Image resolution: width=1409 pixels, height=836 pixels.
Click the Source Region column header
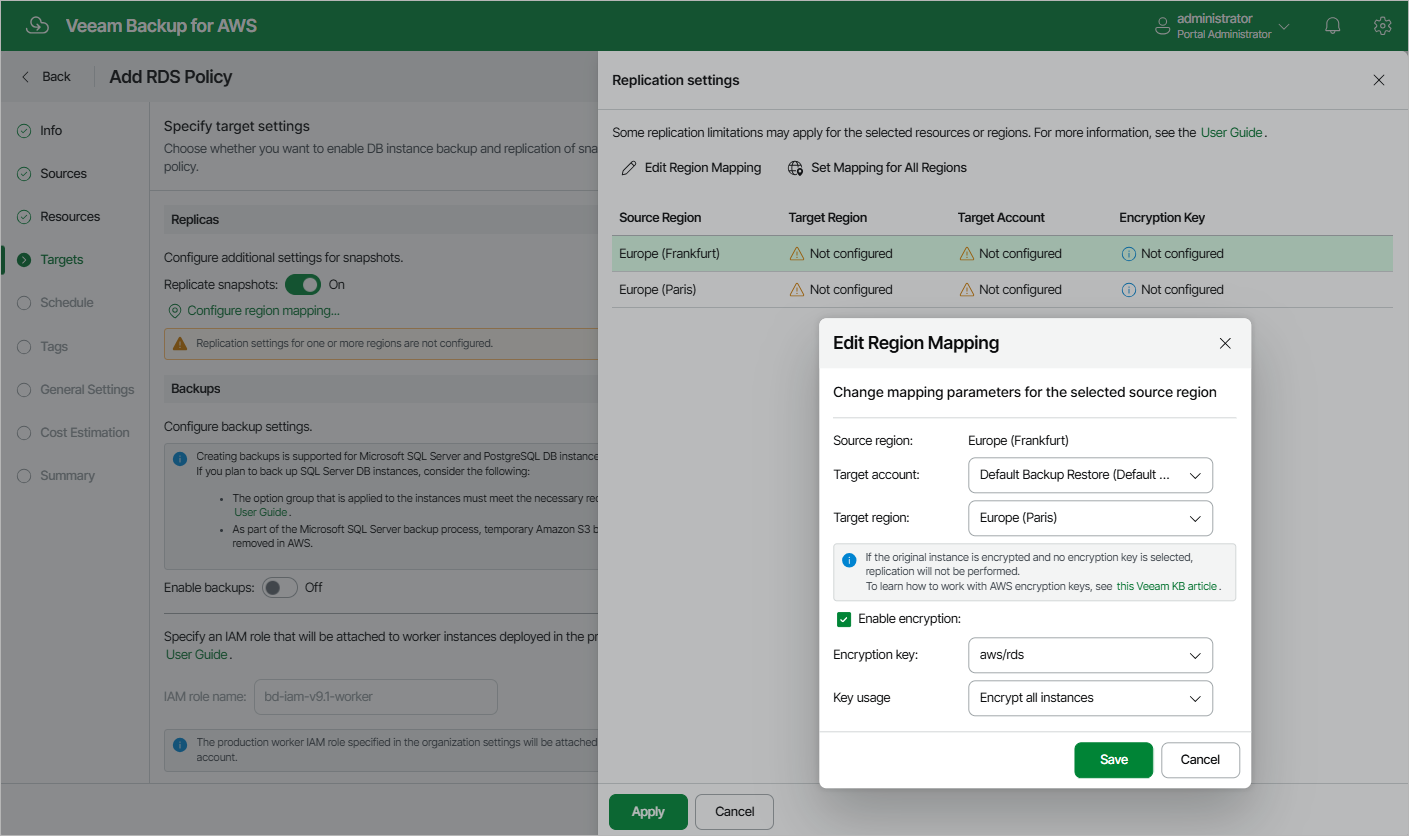[x=660, y=218]
